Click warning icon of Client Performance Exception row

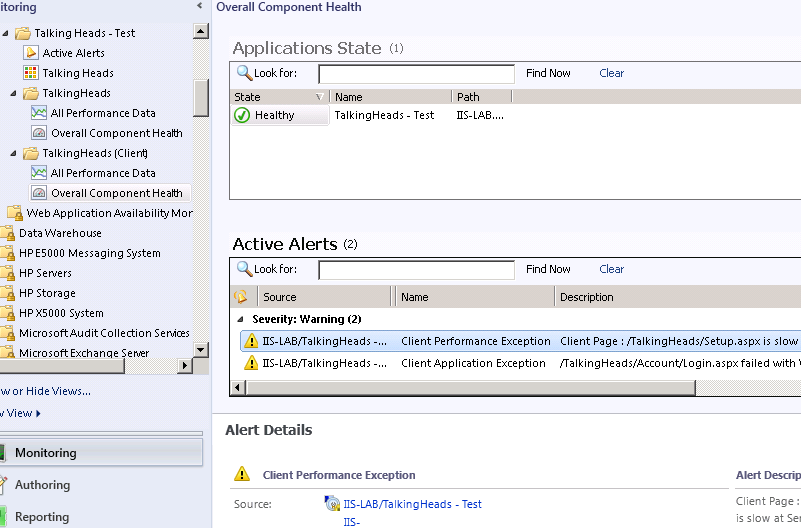pos(251,341)
